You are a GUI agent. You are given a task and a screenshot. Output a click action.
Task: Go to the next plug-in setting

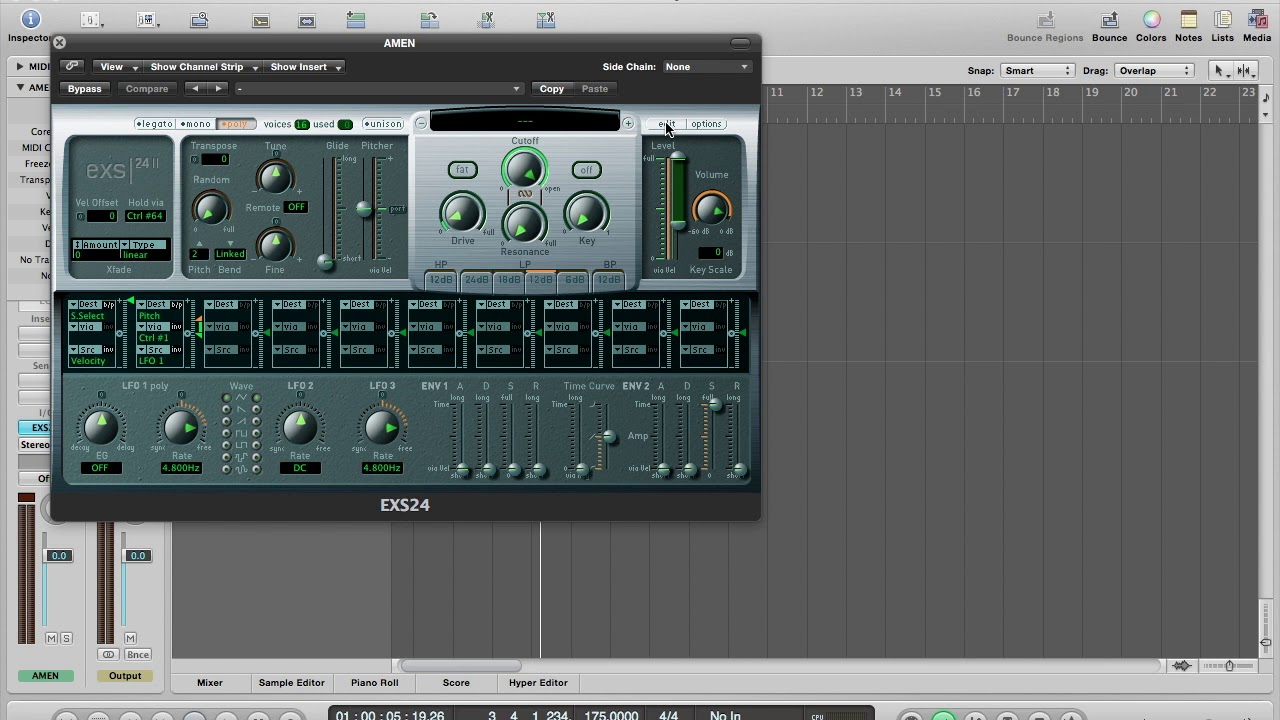pyautogui.click(x=218, y=89)
